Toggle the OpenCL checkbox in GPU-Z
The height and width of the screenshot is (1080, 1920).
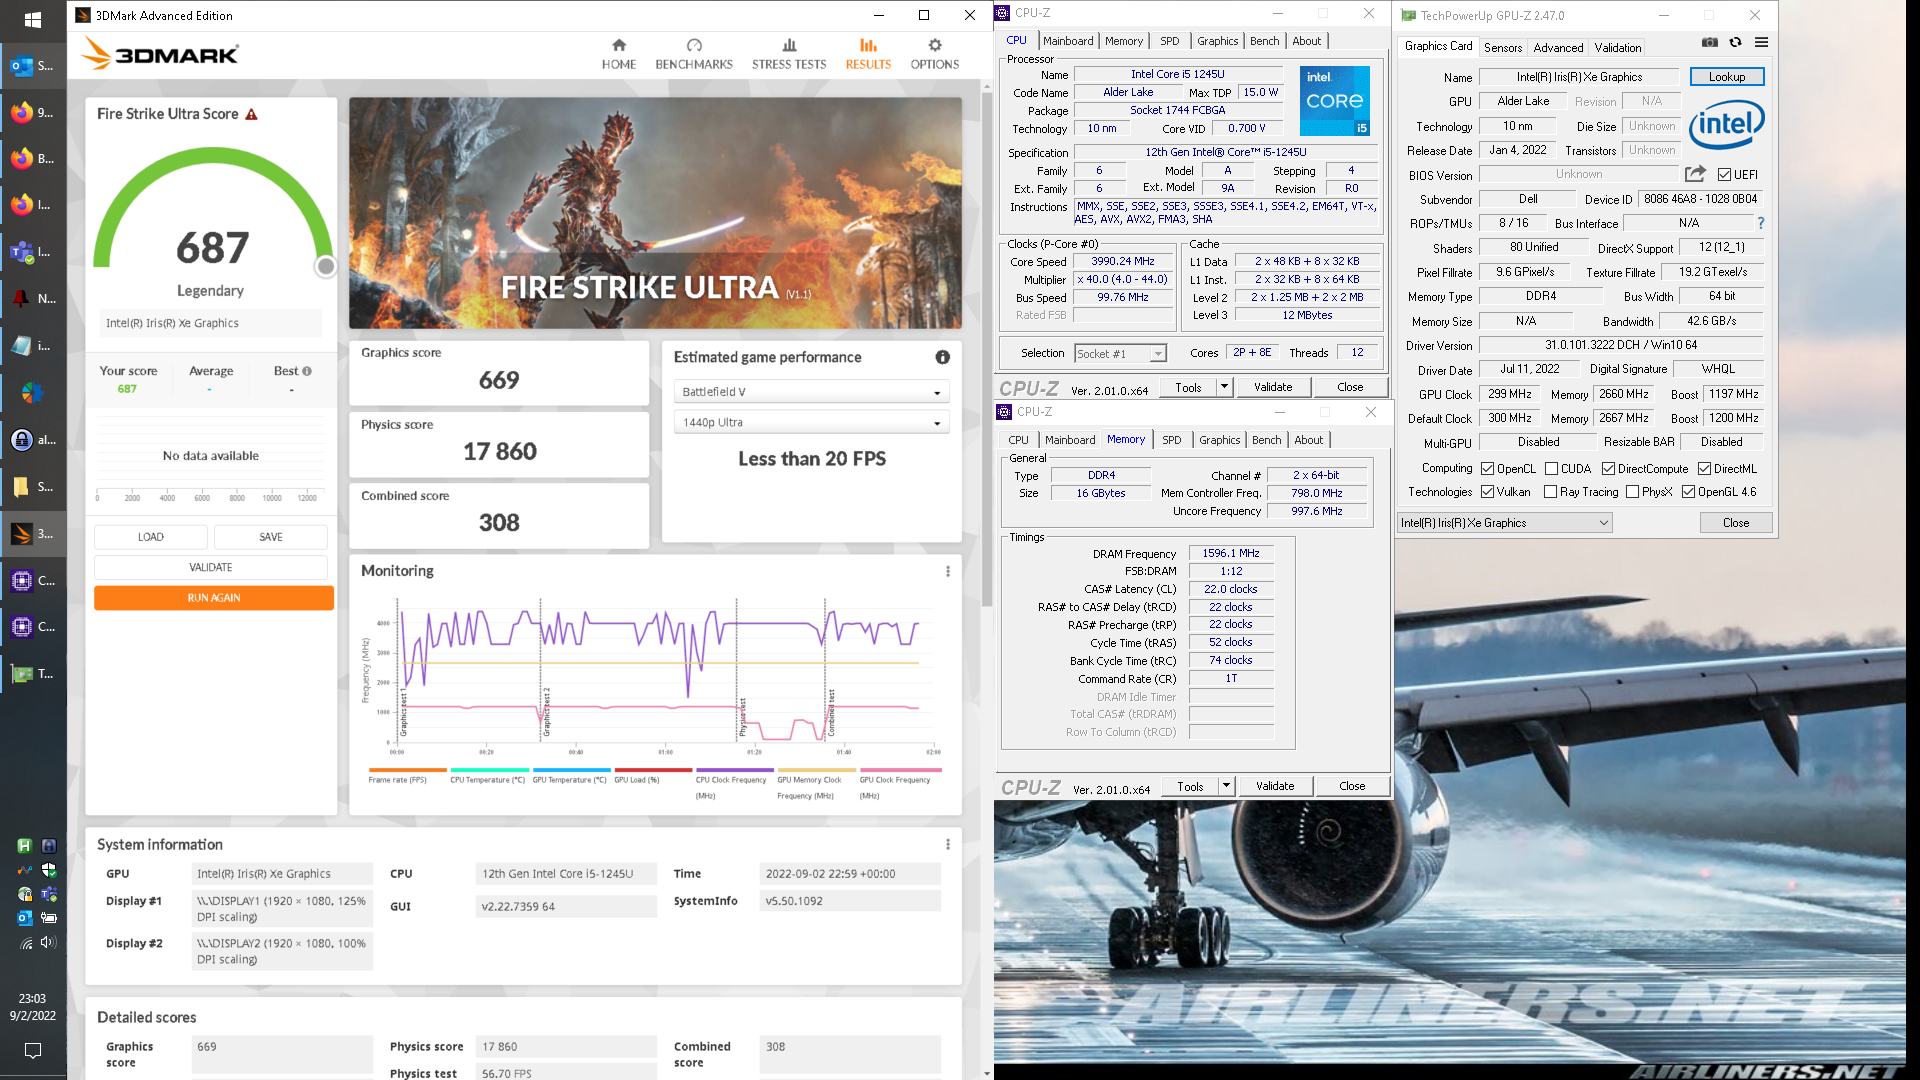[x=1487, y=469]
